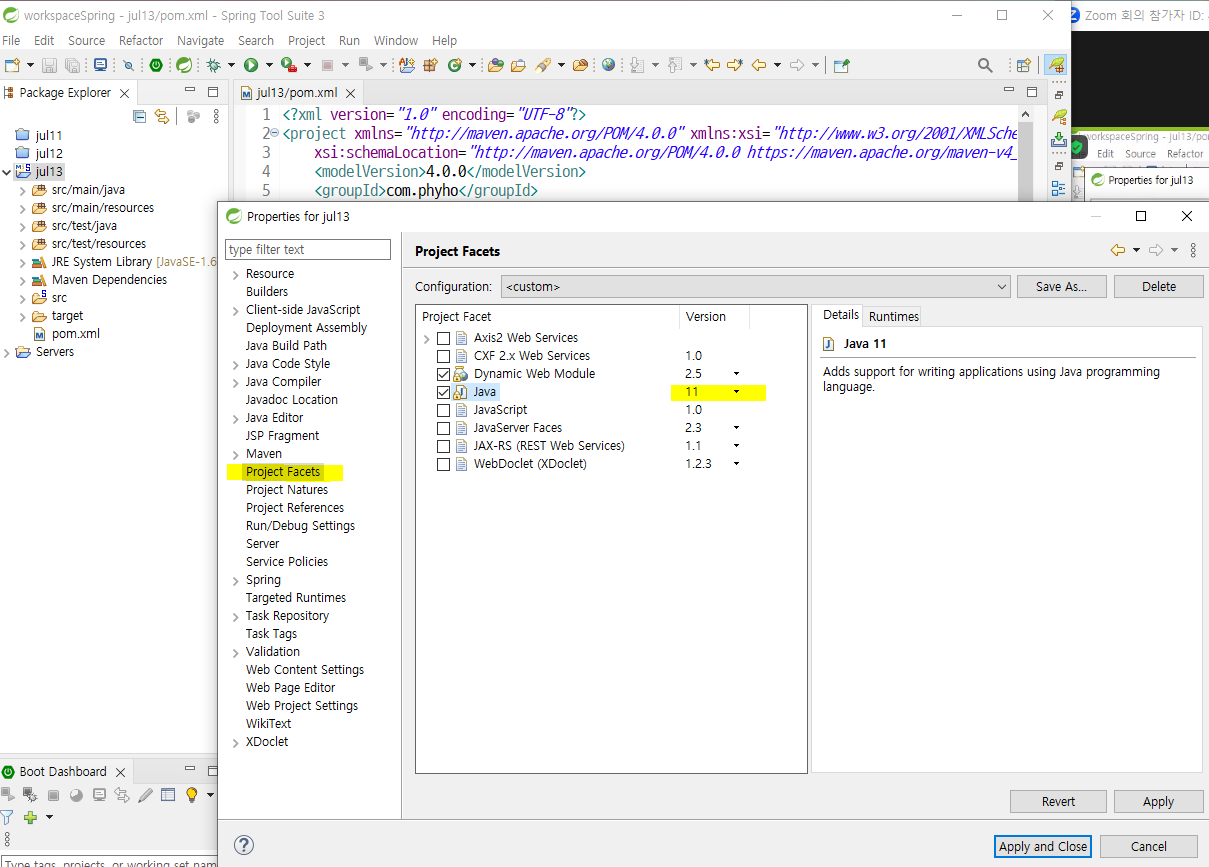Open JavaServer Faces version 2.3 dropdown
Image resolution: width=1209 pixels, height=867 pixels.
(x=737, y=428)
